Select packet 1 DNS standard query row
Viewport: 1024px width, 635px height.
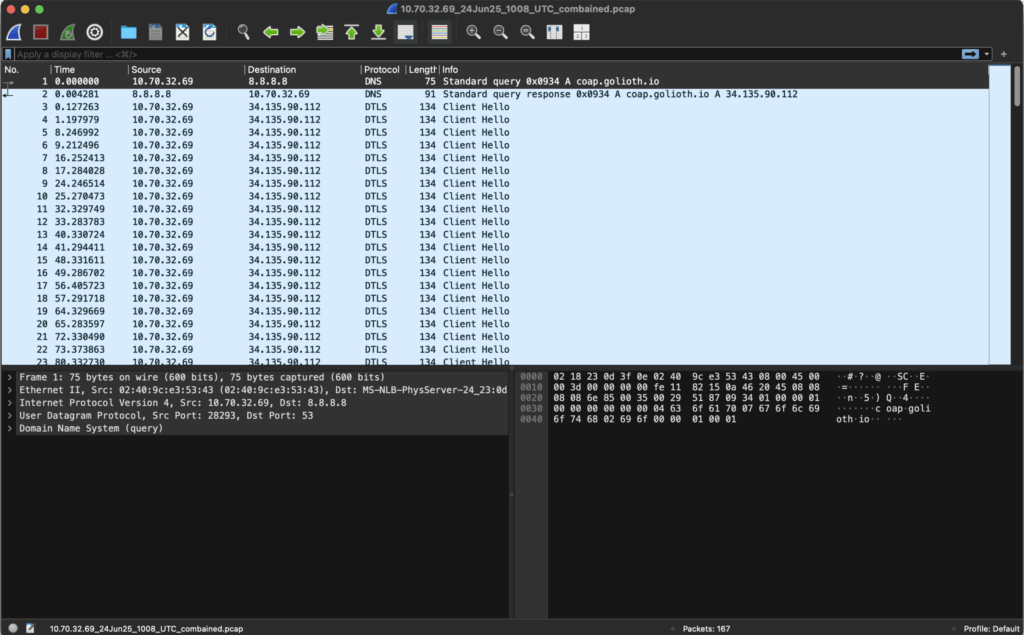(495, 82)
